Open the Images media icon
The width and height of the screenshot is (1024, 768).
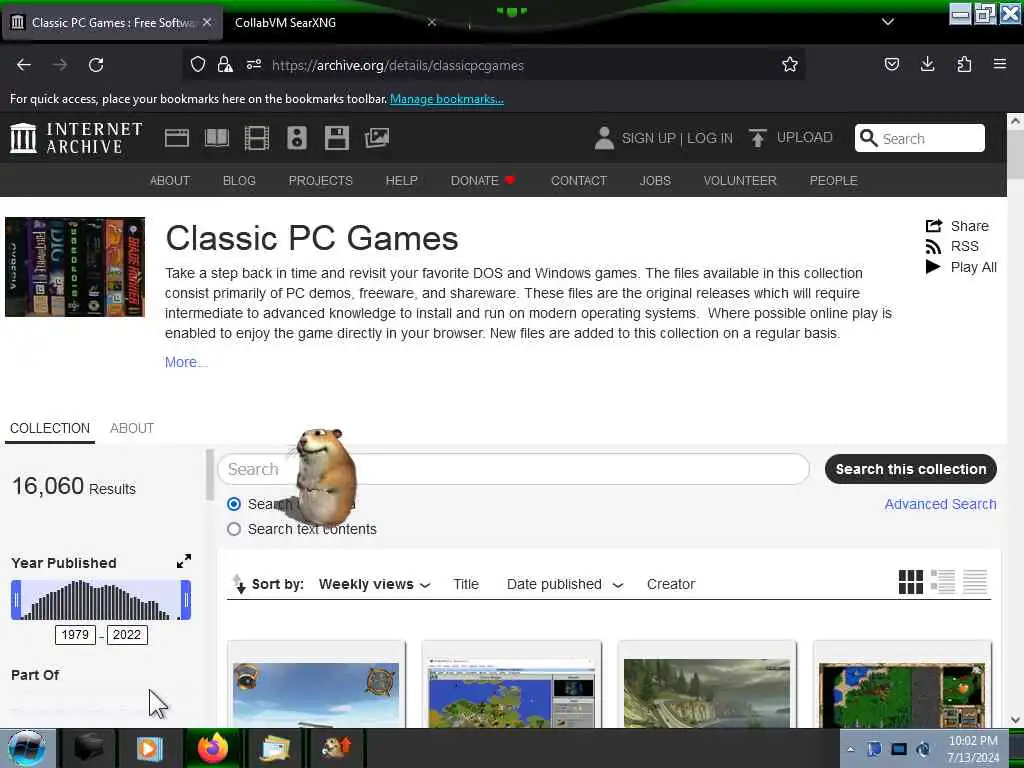click(377, 138)
